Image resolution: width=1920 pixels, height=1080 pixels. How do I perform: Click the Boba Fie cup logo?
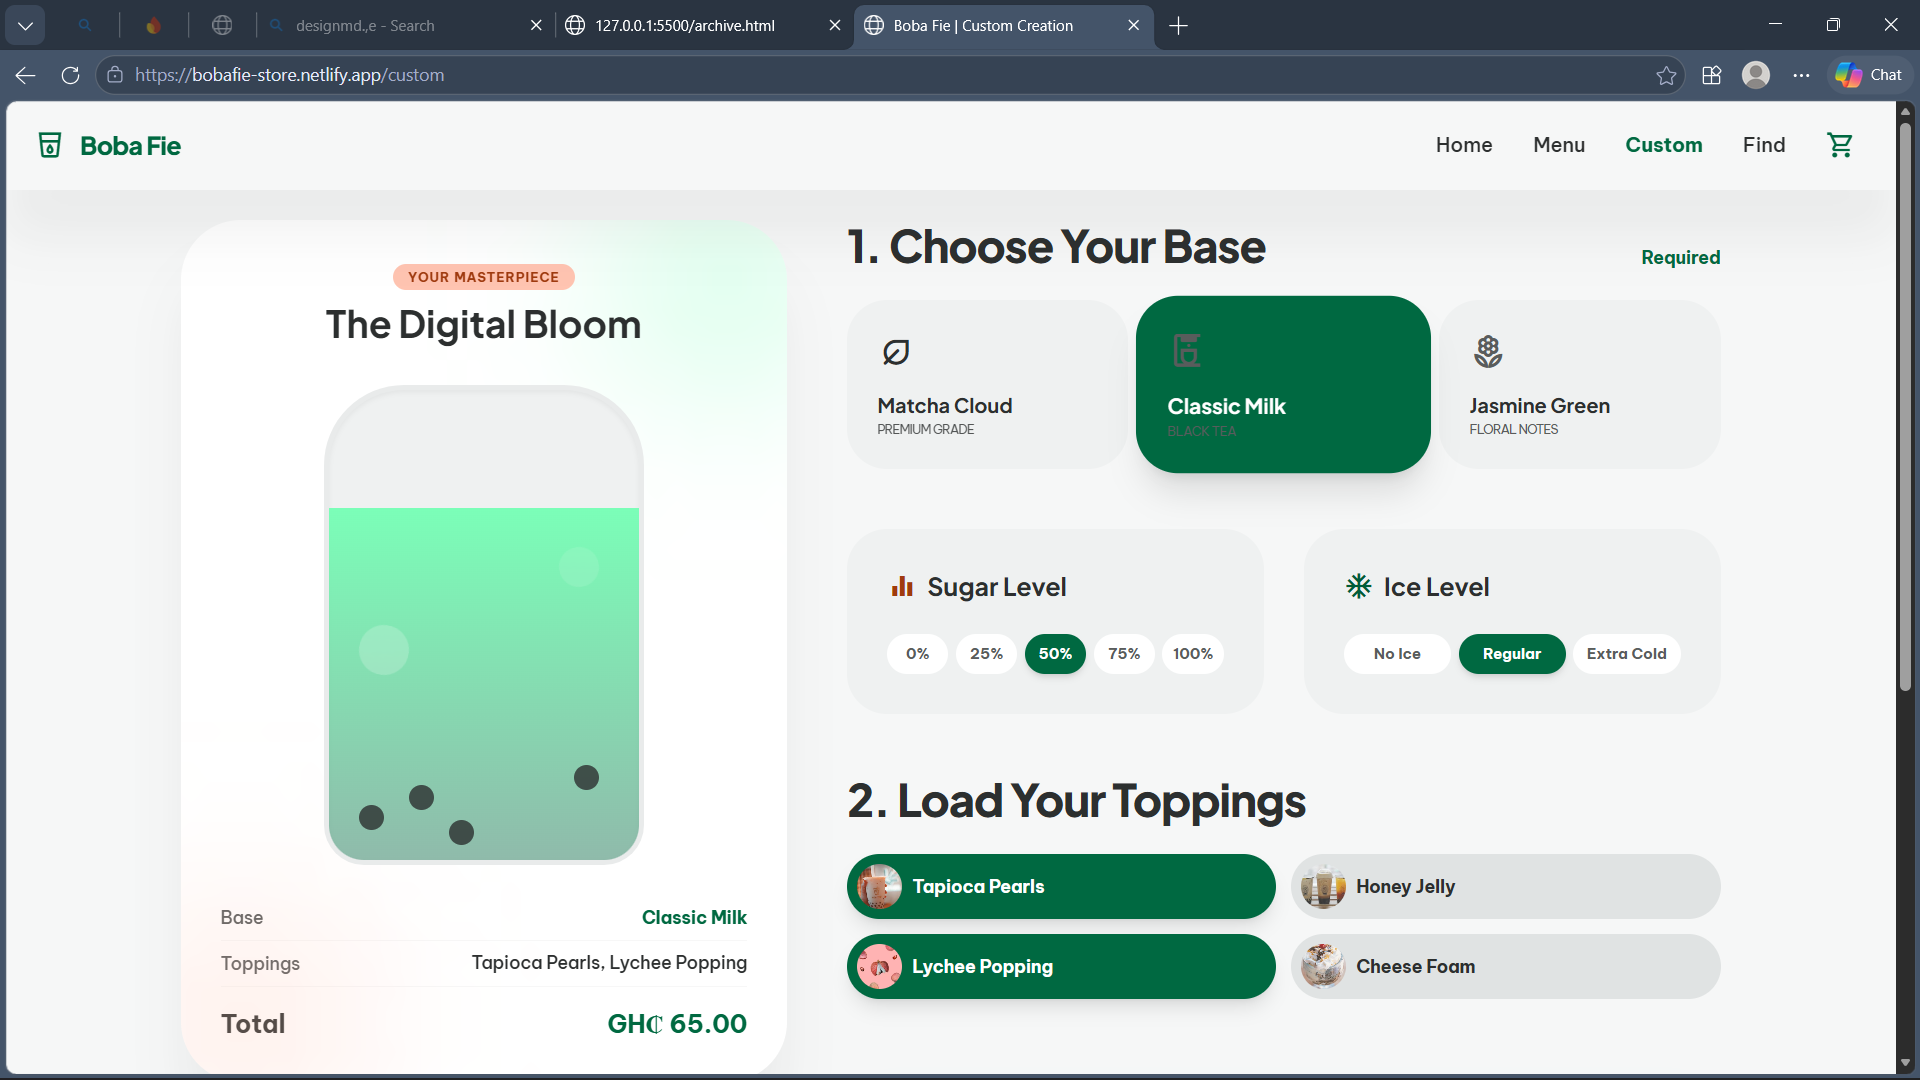point(50,145)
